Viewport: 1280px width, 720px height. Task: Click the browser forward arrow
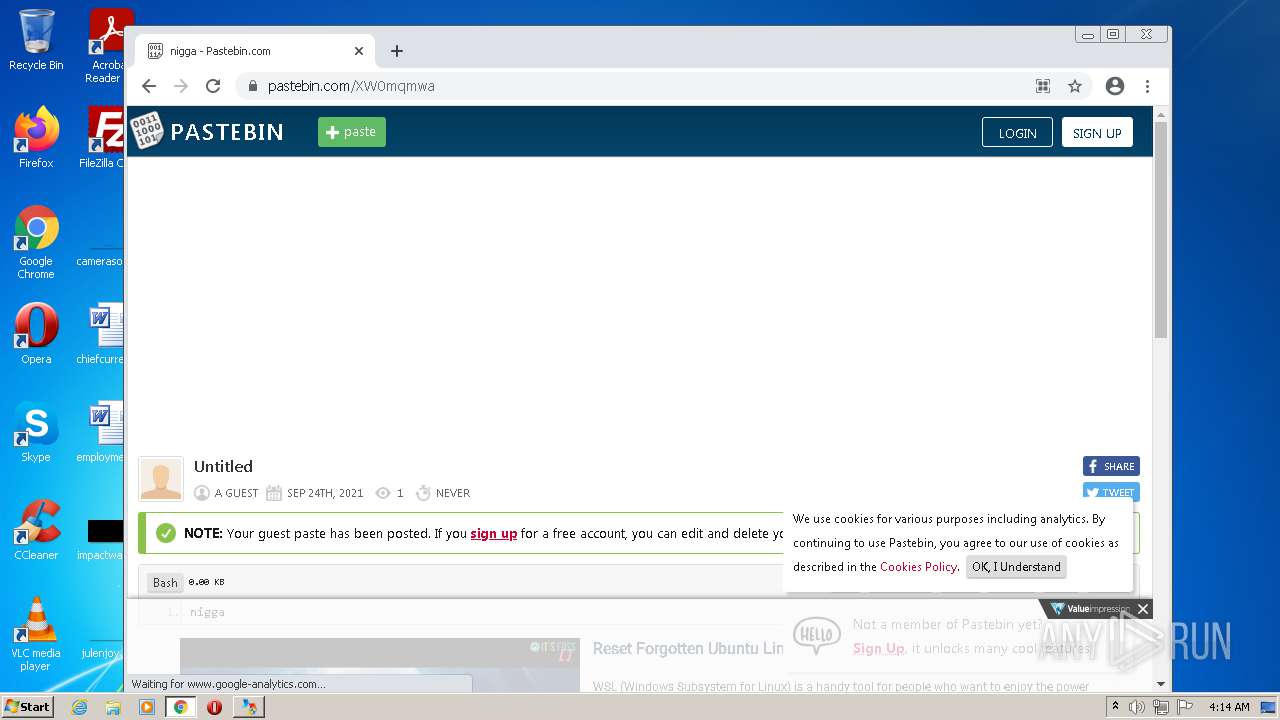tap(181, 86)
